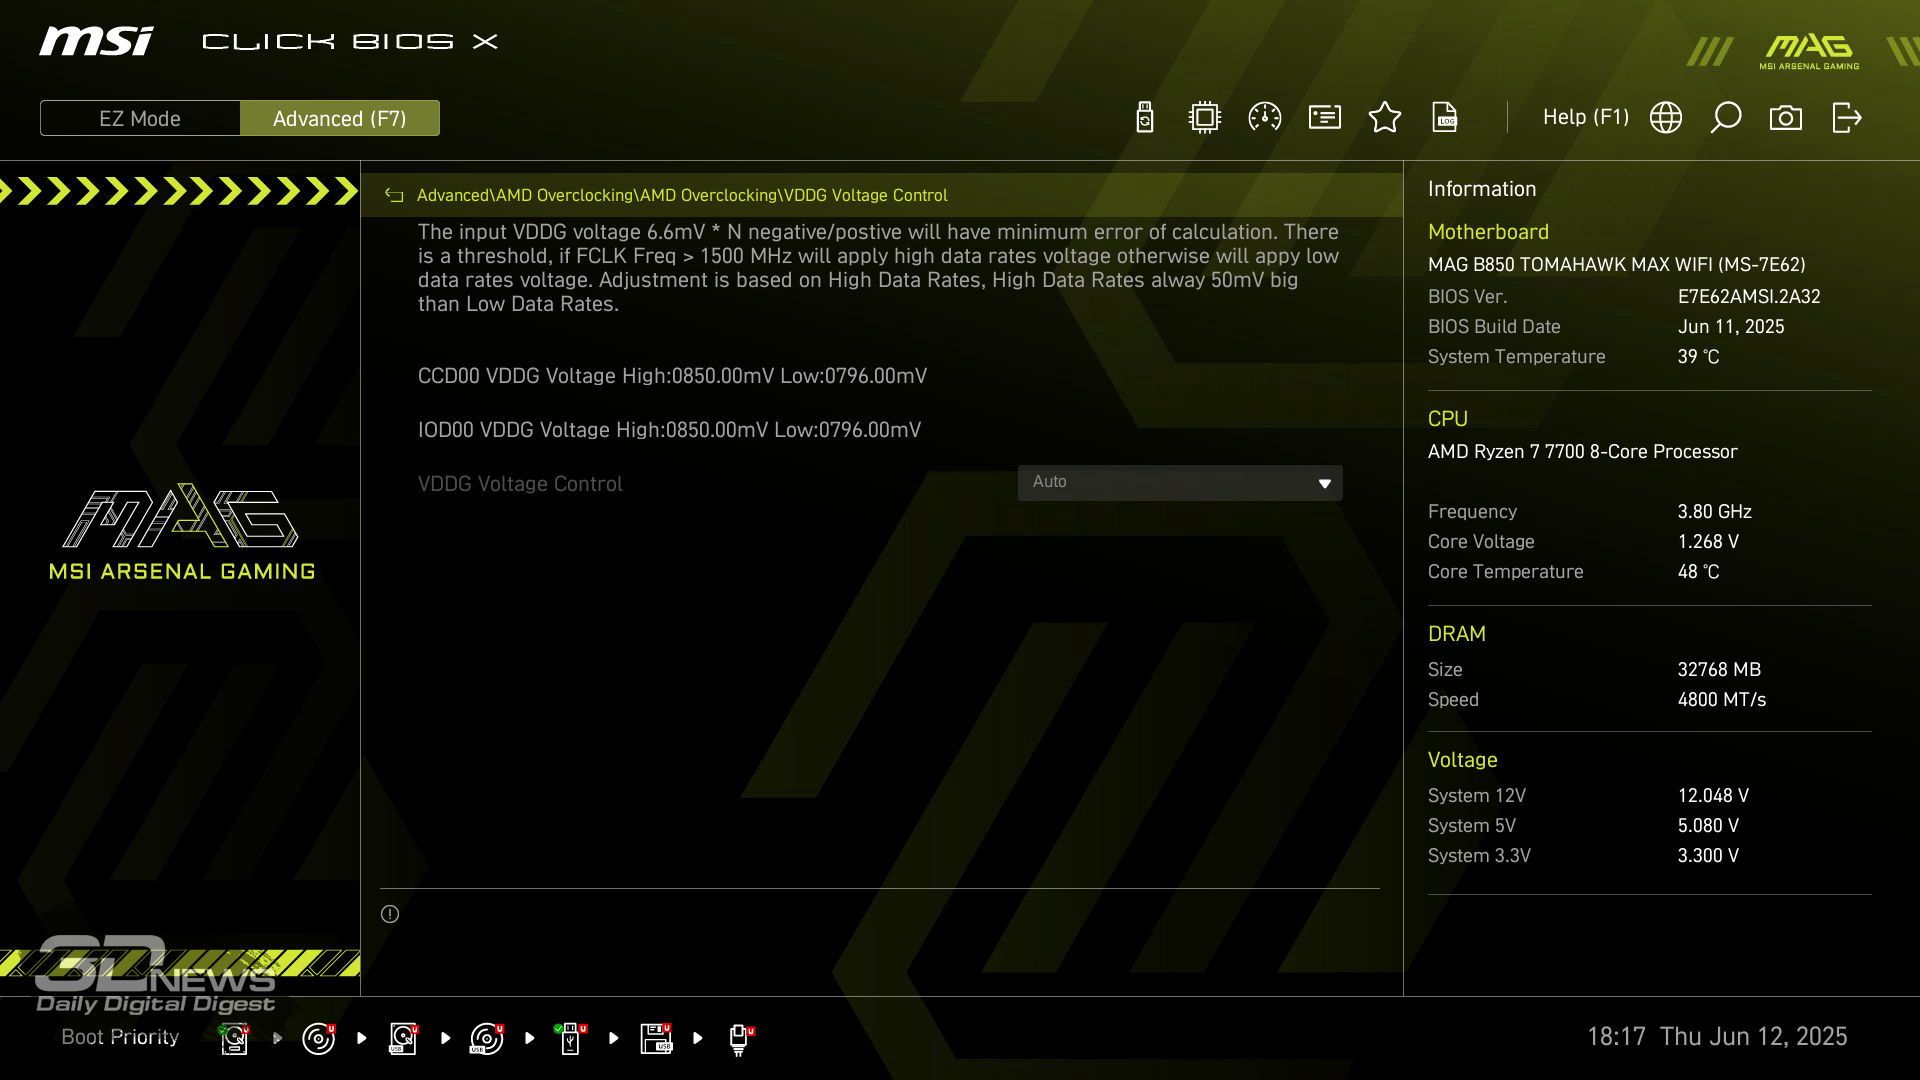1920x1080 pixels.
Task: Click the DRAM Speed 4800 MT/s value
Action: [x=1721, y=700]
